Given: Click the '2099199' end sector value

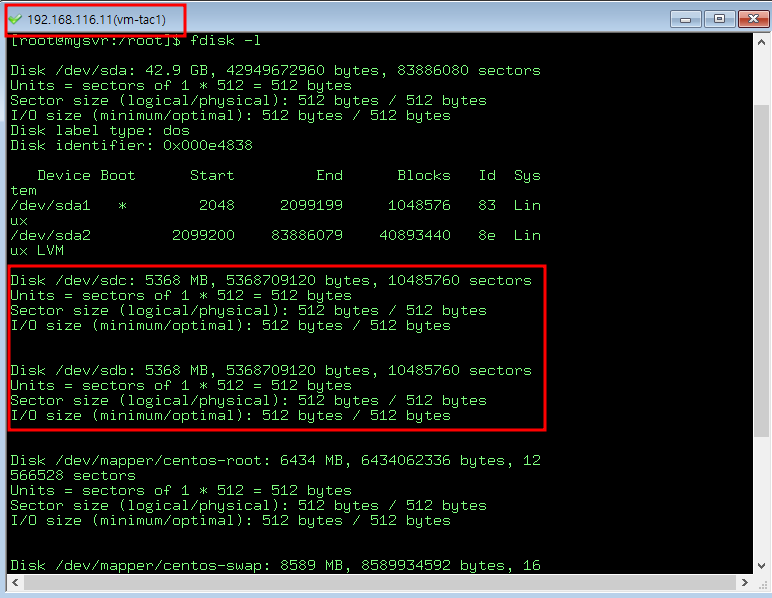Looking at the screenshot, I should 311,205.
